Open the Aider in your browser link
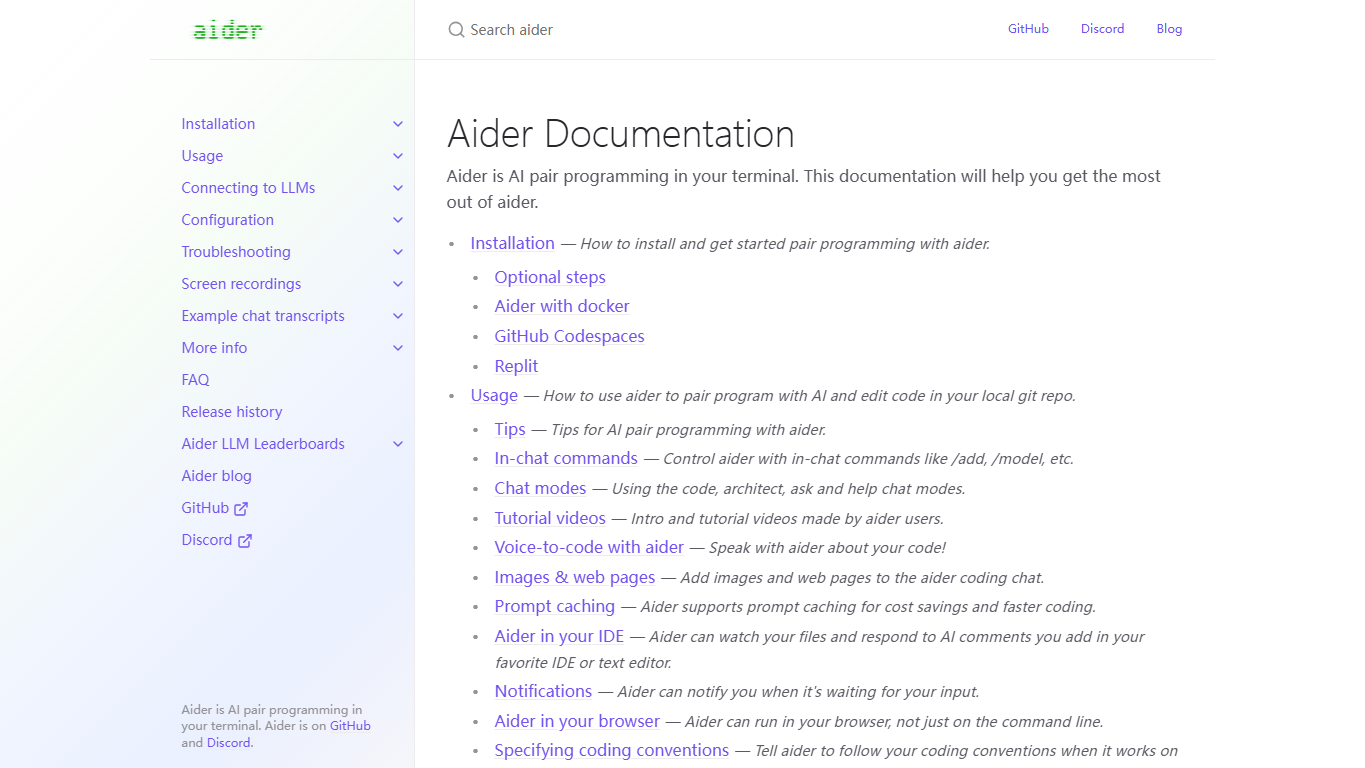Screen dimensions: 1365x768 (577, 721)
